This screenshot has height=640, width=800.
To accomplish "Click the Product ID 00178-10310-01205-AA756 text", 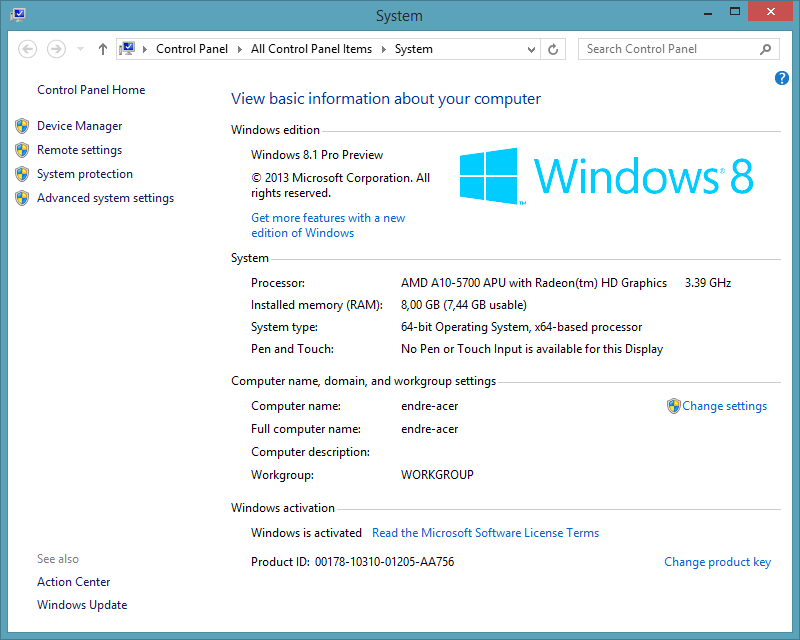I will click(x=353, y=562).
